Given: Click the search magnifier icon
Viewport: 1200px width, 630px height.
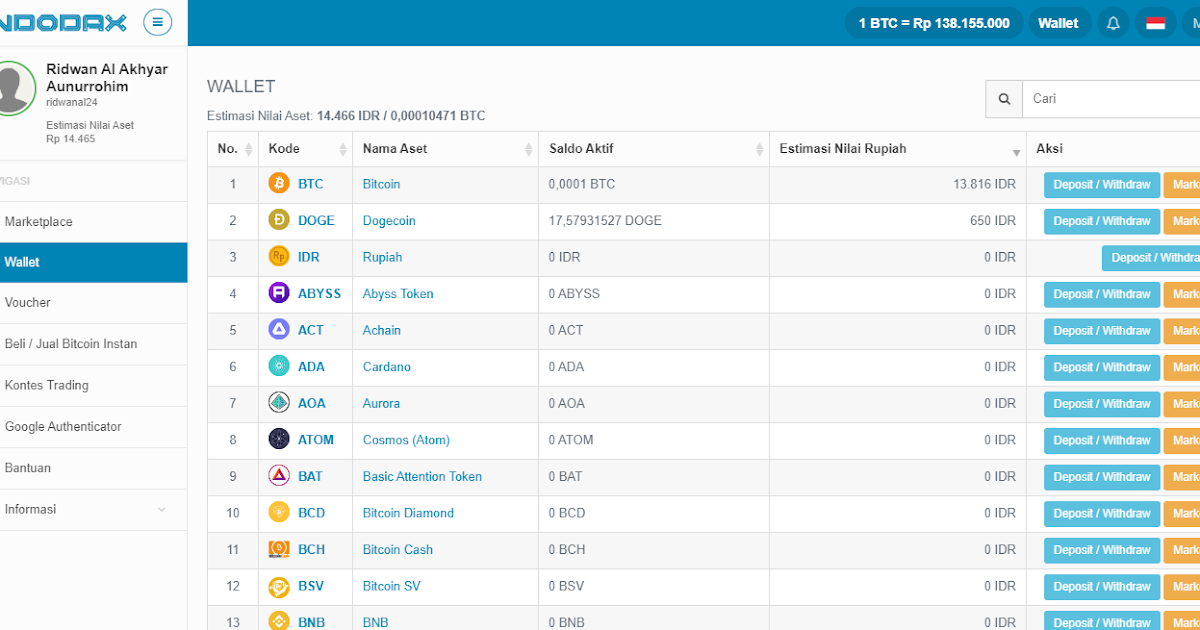Looking at the screenshot, I should point(1004,99).
